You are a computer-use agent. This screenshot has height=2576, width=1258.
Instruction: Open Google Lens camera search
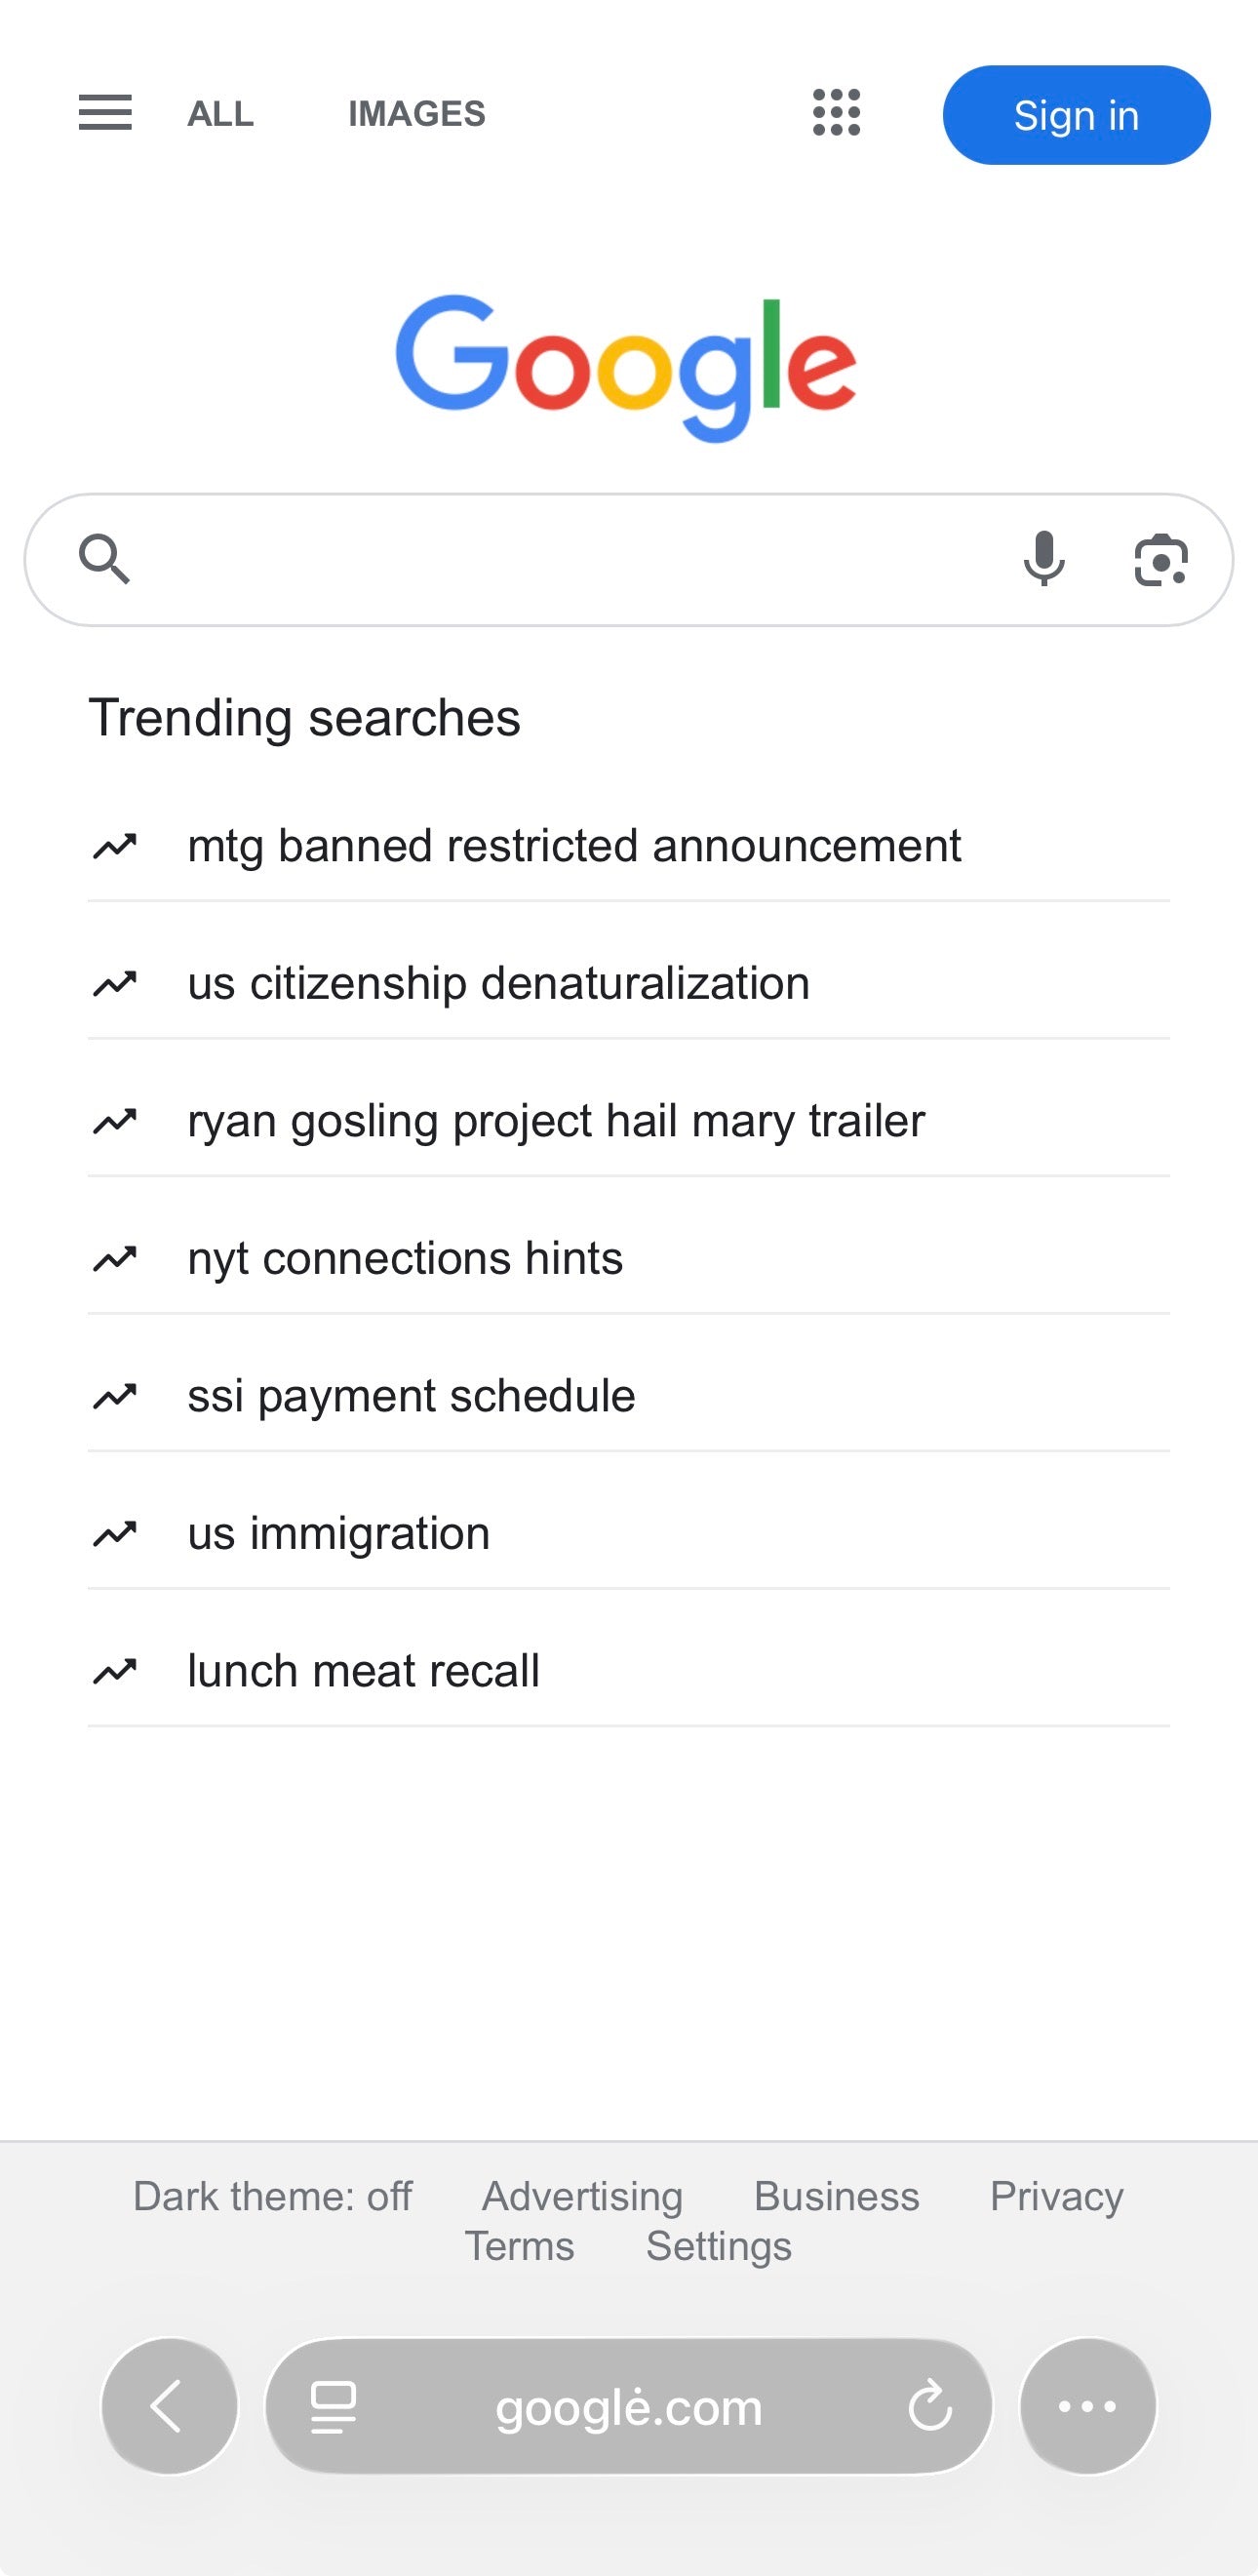coord(1160,560)
